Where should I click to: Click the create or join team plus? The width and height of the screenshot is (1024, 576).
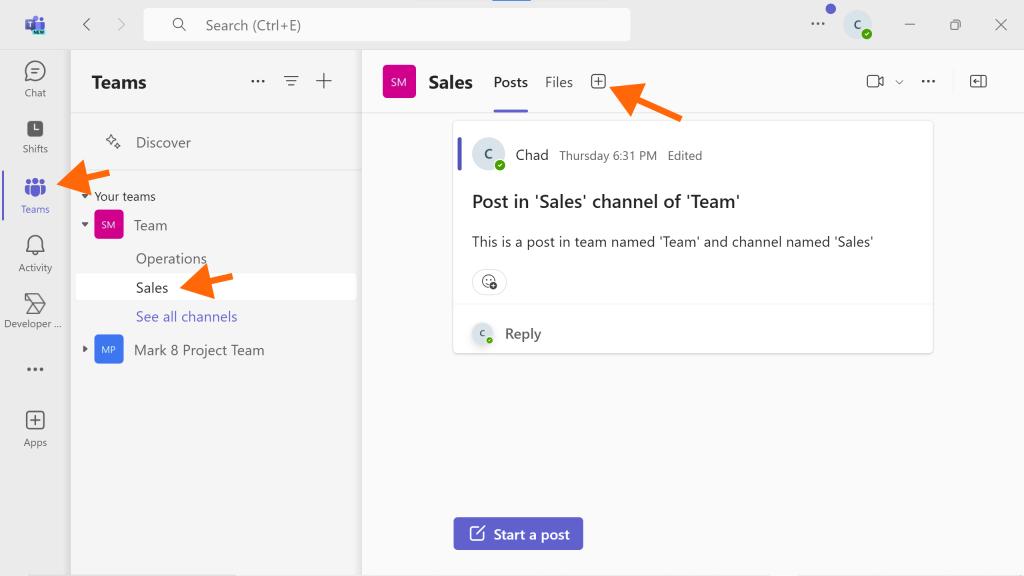(x=324, y=81)
